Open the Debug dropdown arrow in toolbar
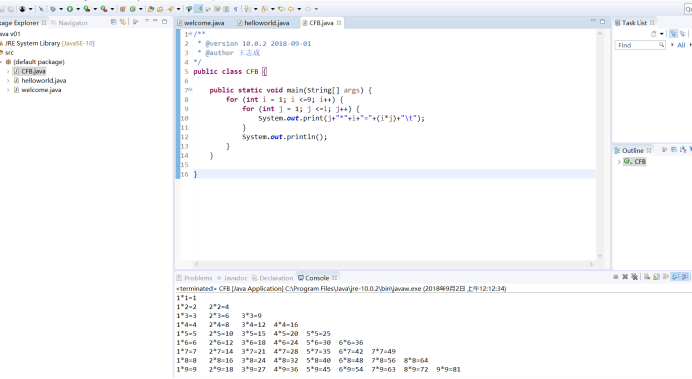 [61, 9]
